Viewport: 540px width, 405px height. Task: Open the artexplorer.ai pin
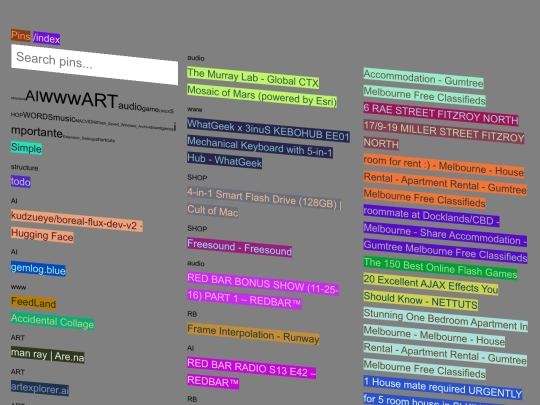tap(40, 388)
